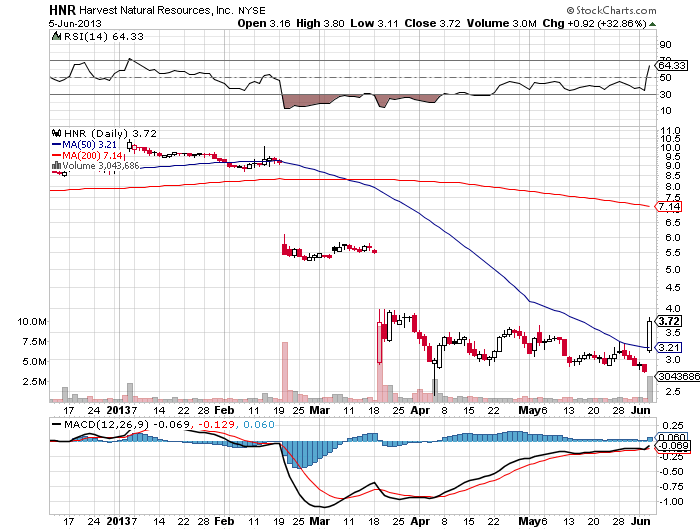Click the MA(50) blue legend line
This screenshot has height=530, width=700.
tap(57, 144)
